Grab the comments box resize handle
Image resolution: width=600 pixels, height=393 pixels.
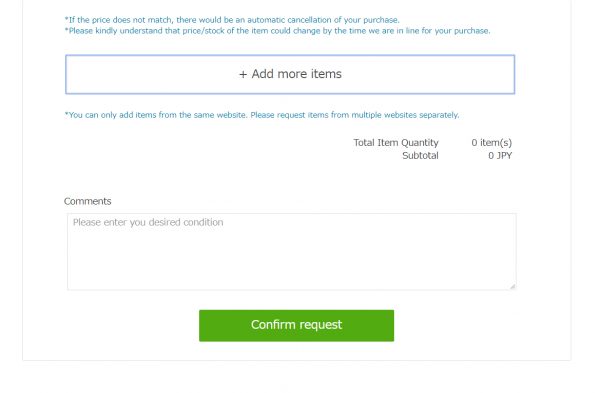click(x=512, y=286)
